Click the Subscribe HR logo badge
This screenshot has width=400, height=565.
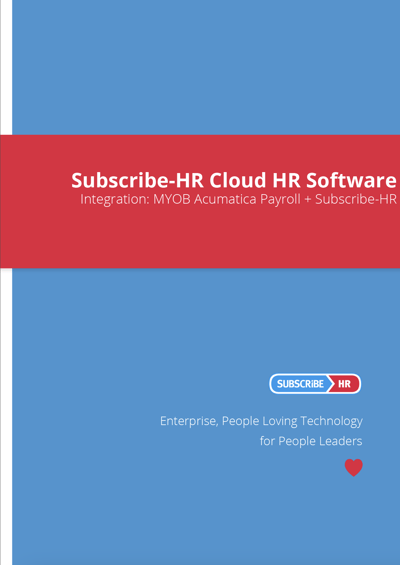pyautogui.click(x=315, y=383)
